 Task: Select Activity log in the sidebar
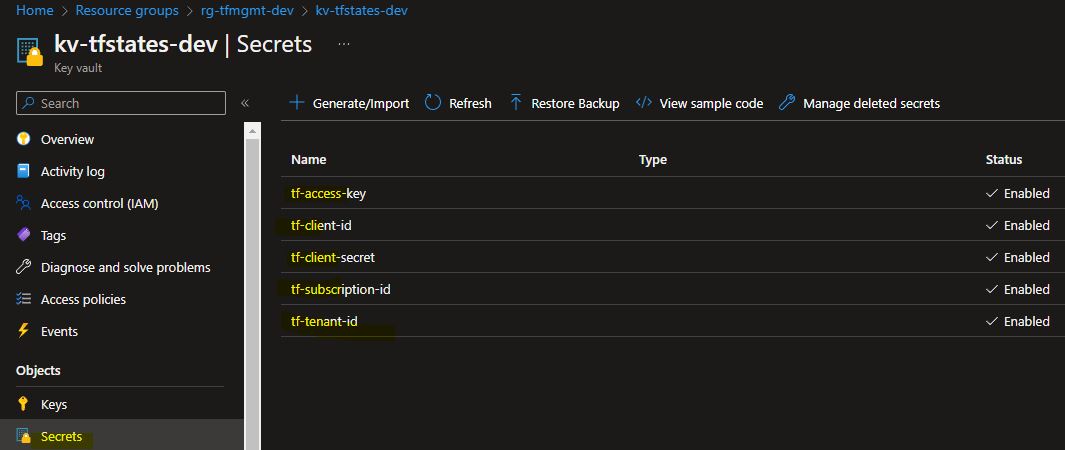point(73,171)
